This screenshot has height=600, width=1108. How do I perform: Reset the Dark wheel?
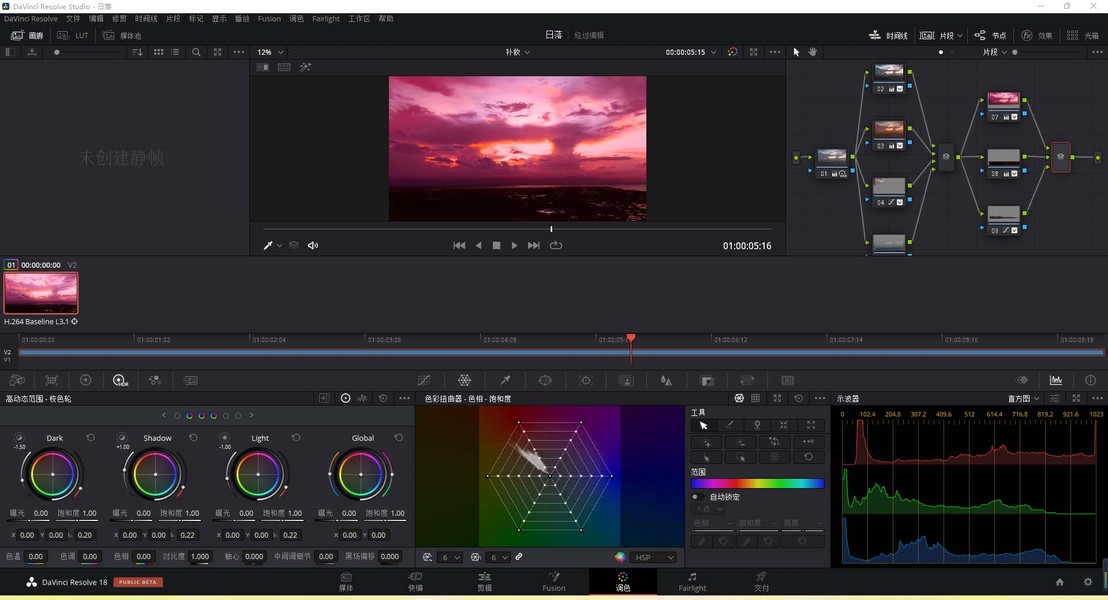pos(90,438)
